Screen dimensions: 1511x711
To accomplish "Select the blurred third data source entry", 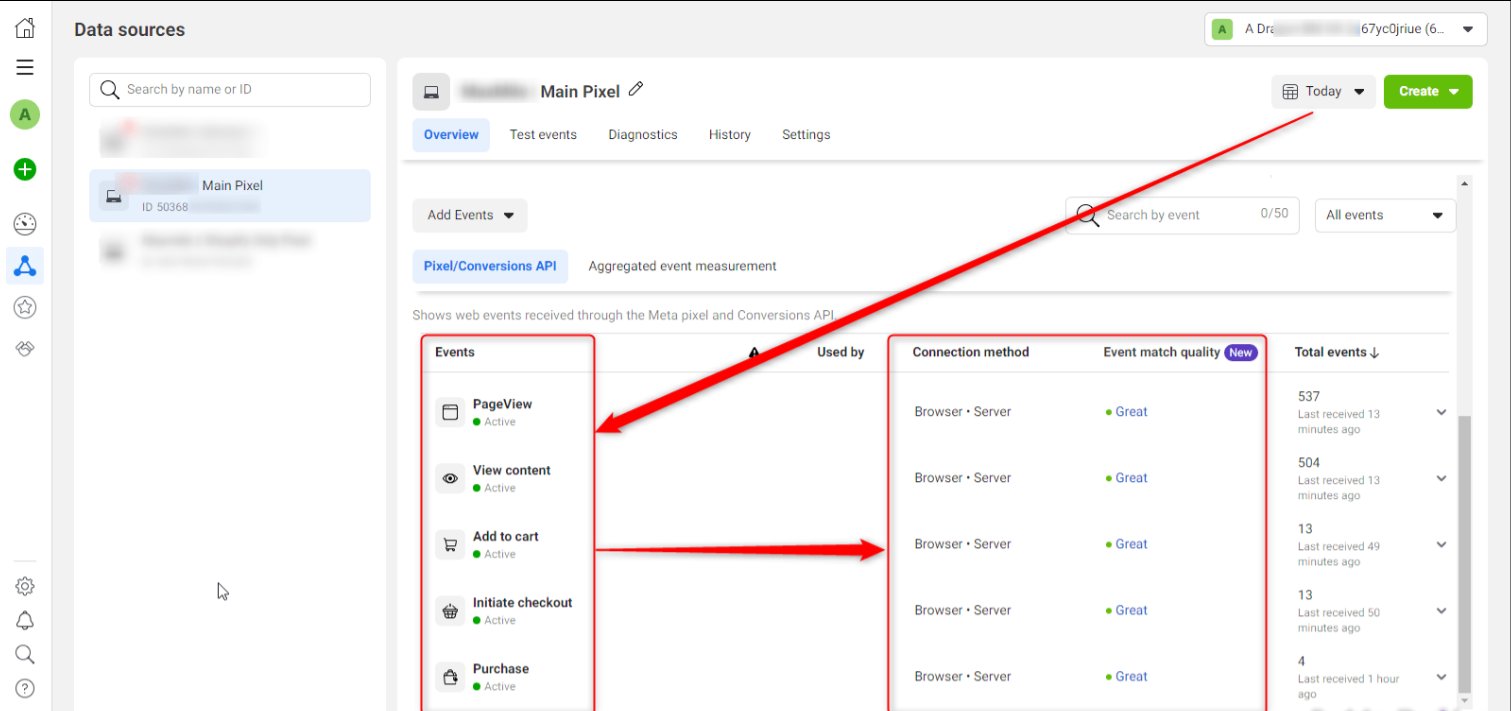I will pos(230,250).
